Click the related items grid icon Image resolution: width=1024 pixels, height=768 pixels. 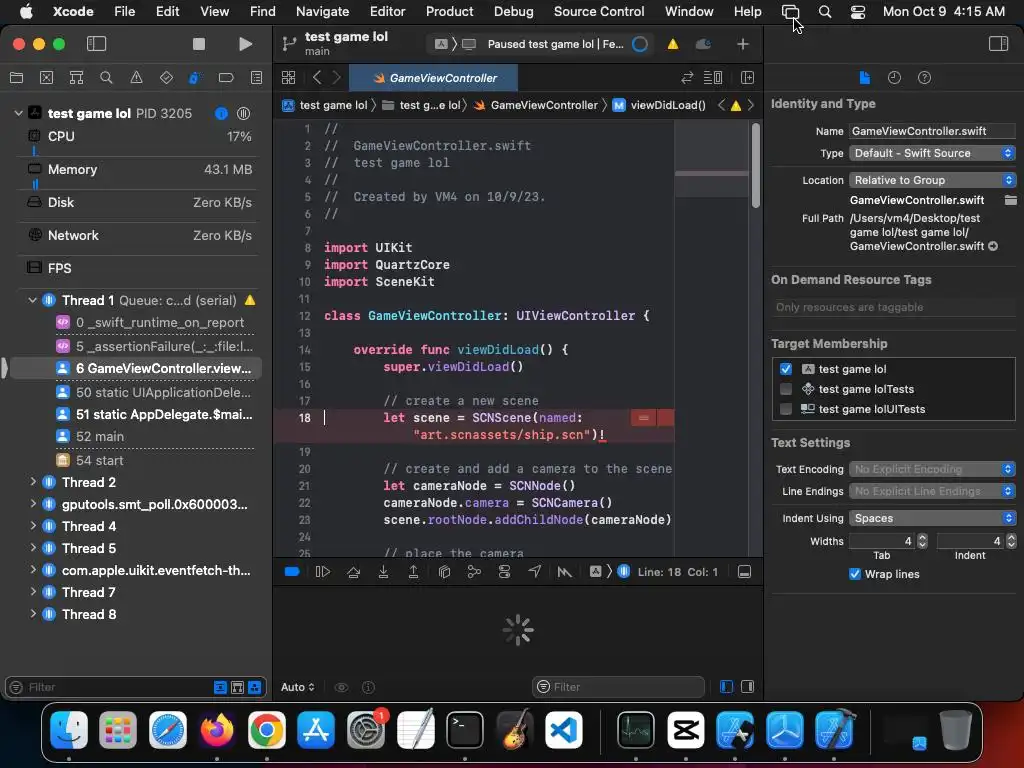[288, 78]
